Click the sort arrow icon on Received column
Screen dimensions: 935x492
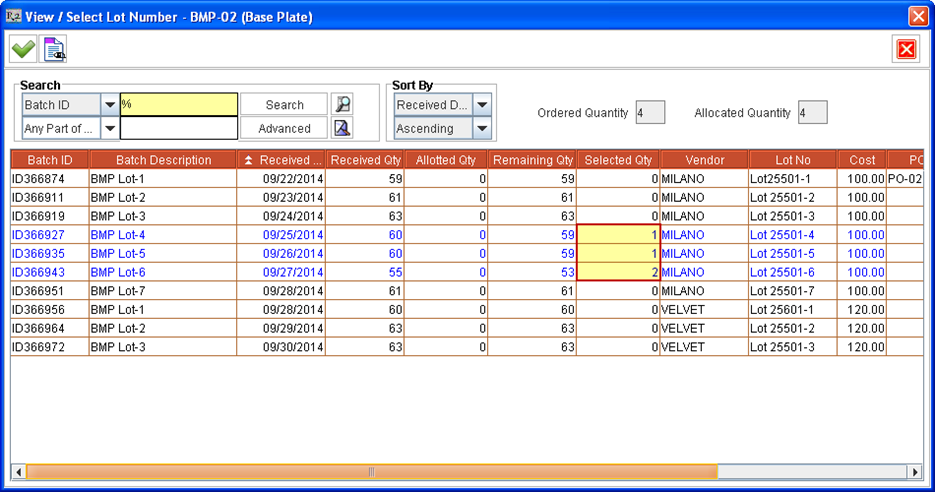248,160
